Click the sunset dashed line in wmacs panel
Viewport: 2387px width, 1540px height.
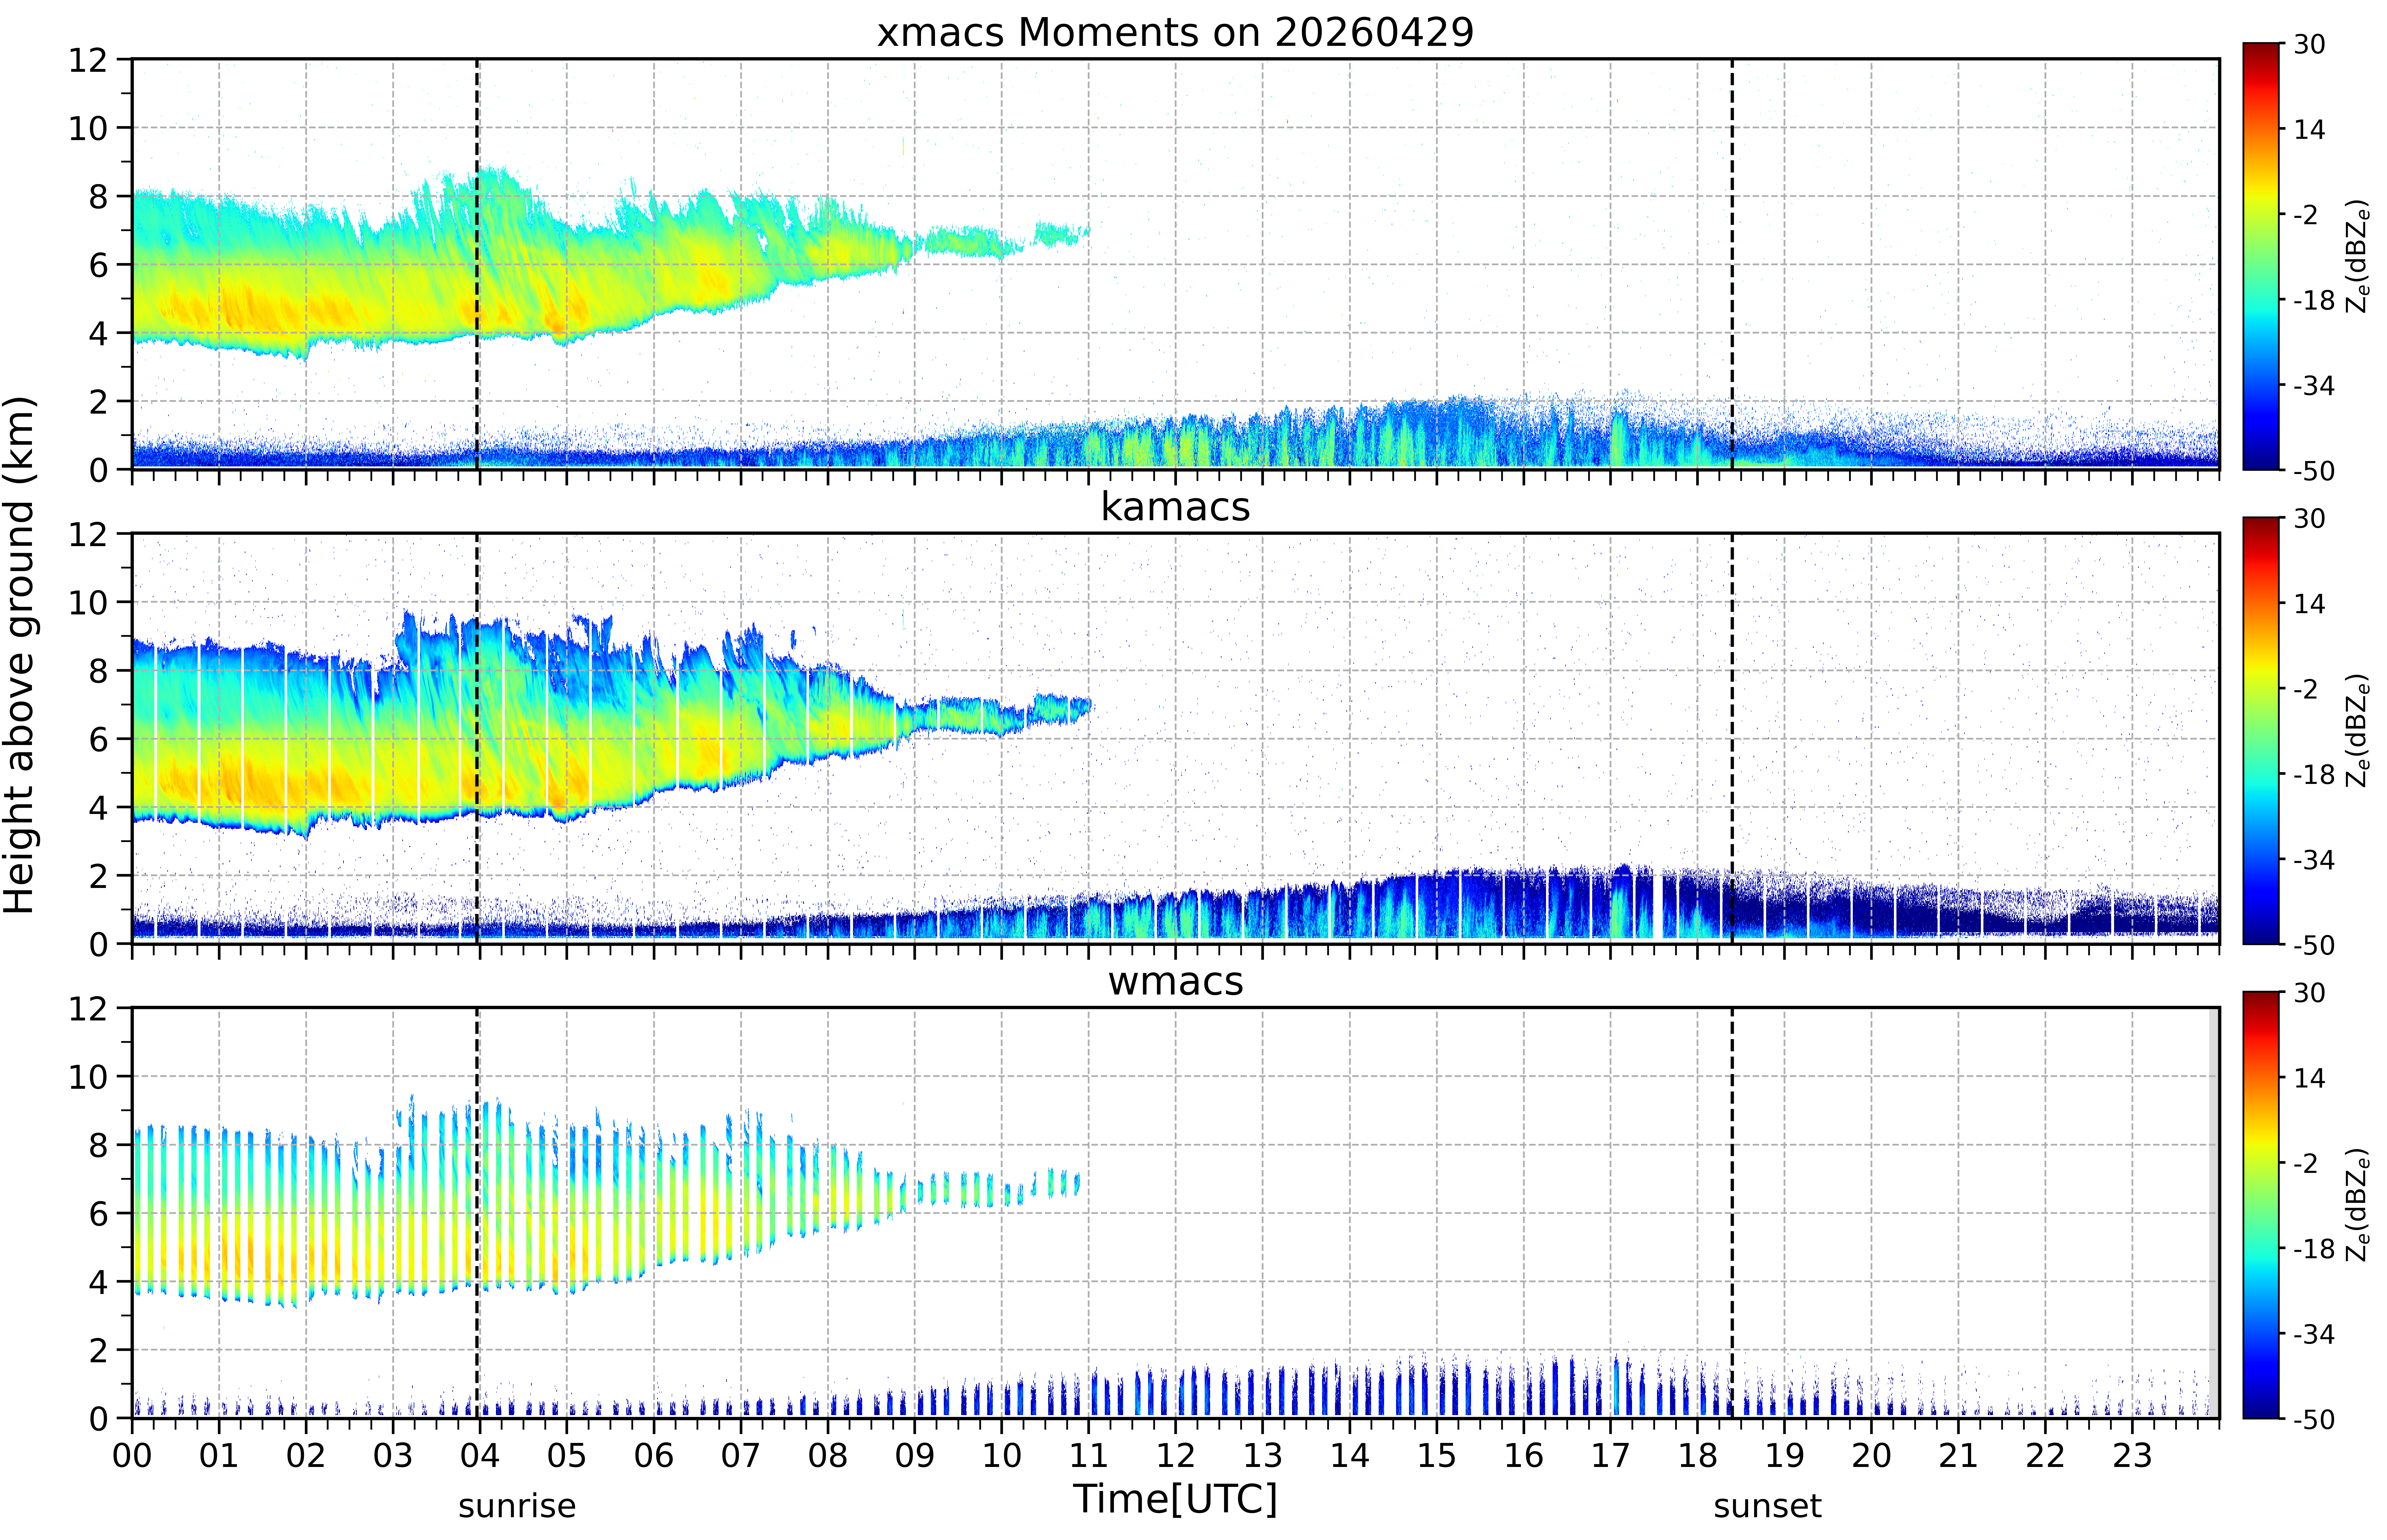1732,1213
